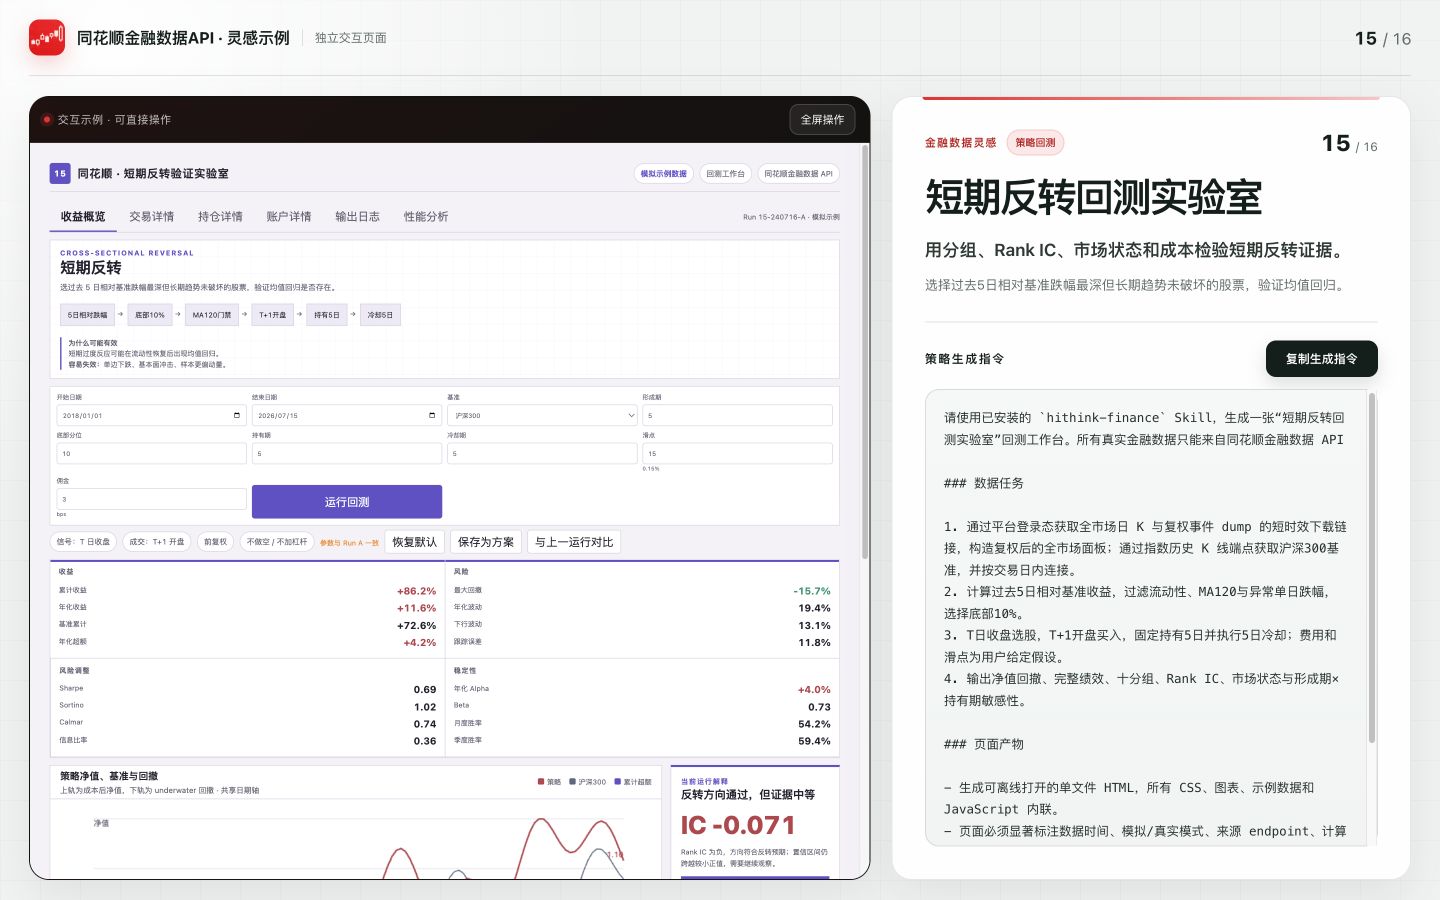Click the 前复权 chip

tap(215, 542)
